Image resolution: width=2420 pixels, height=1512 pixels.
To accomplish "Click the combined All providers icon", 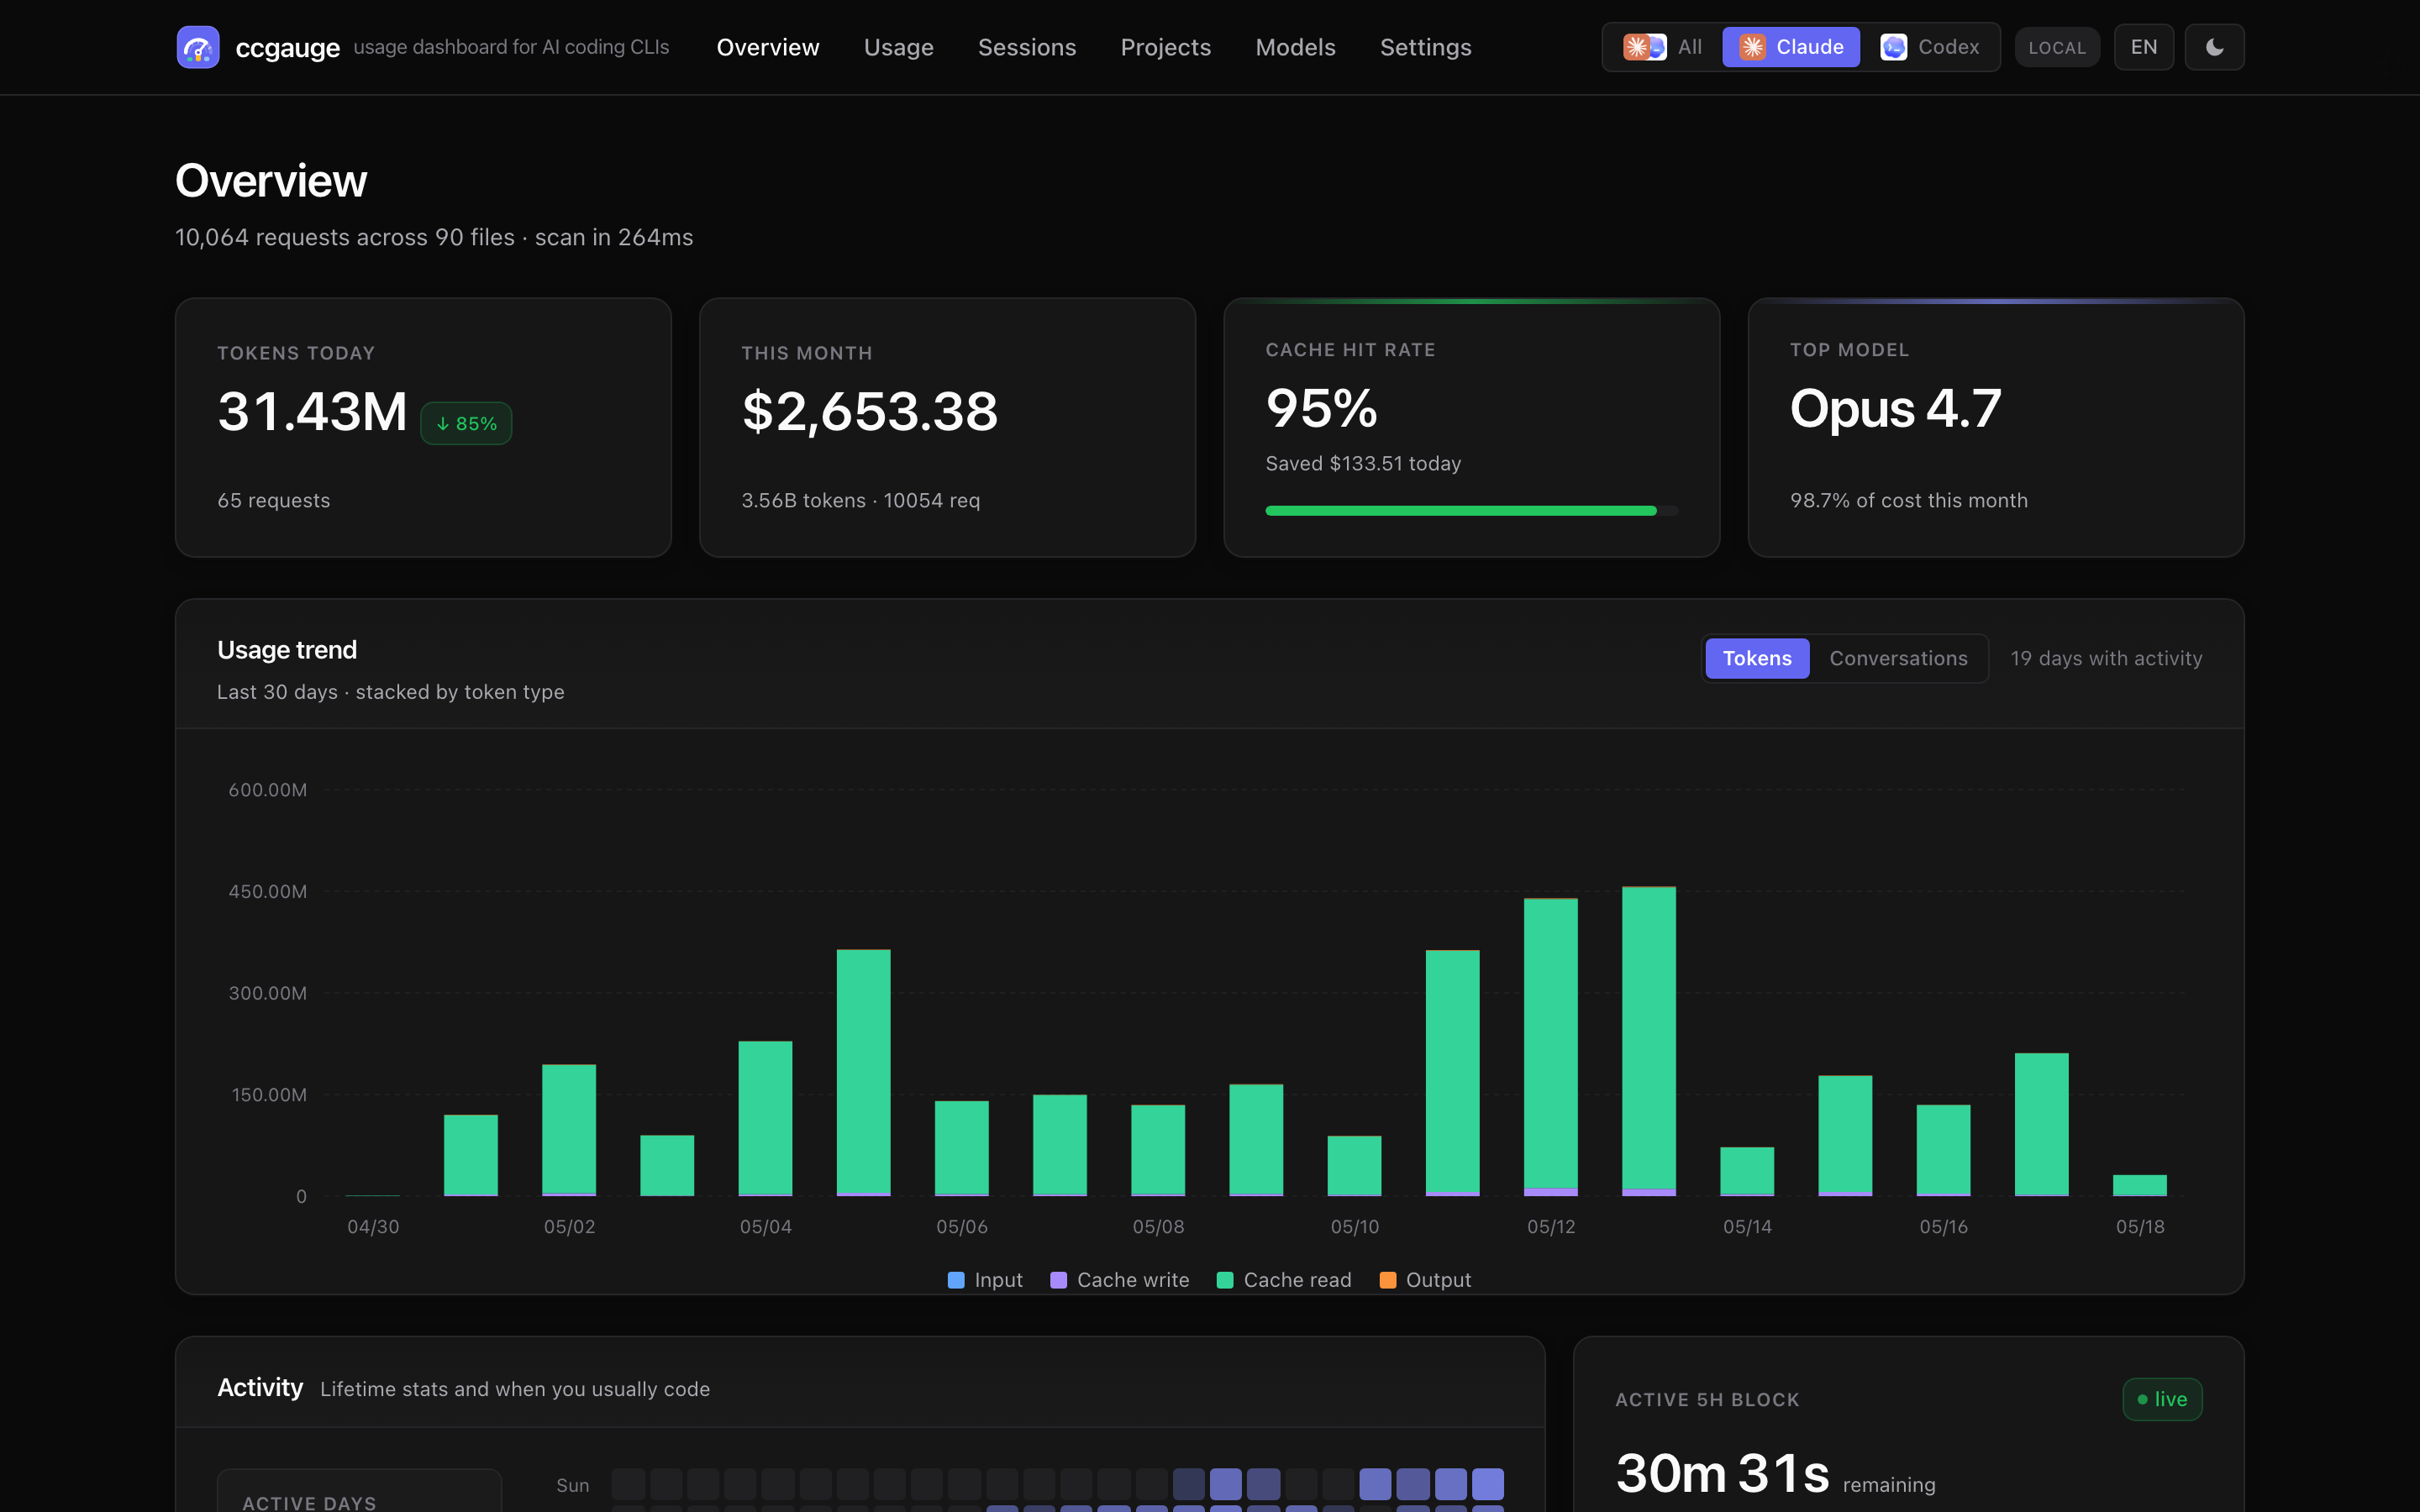I will [x=1644, y=47].
